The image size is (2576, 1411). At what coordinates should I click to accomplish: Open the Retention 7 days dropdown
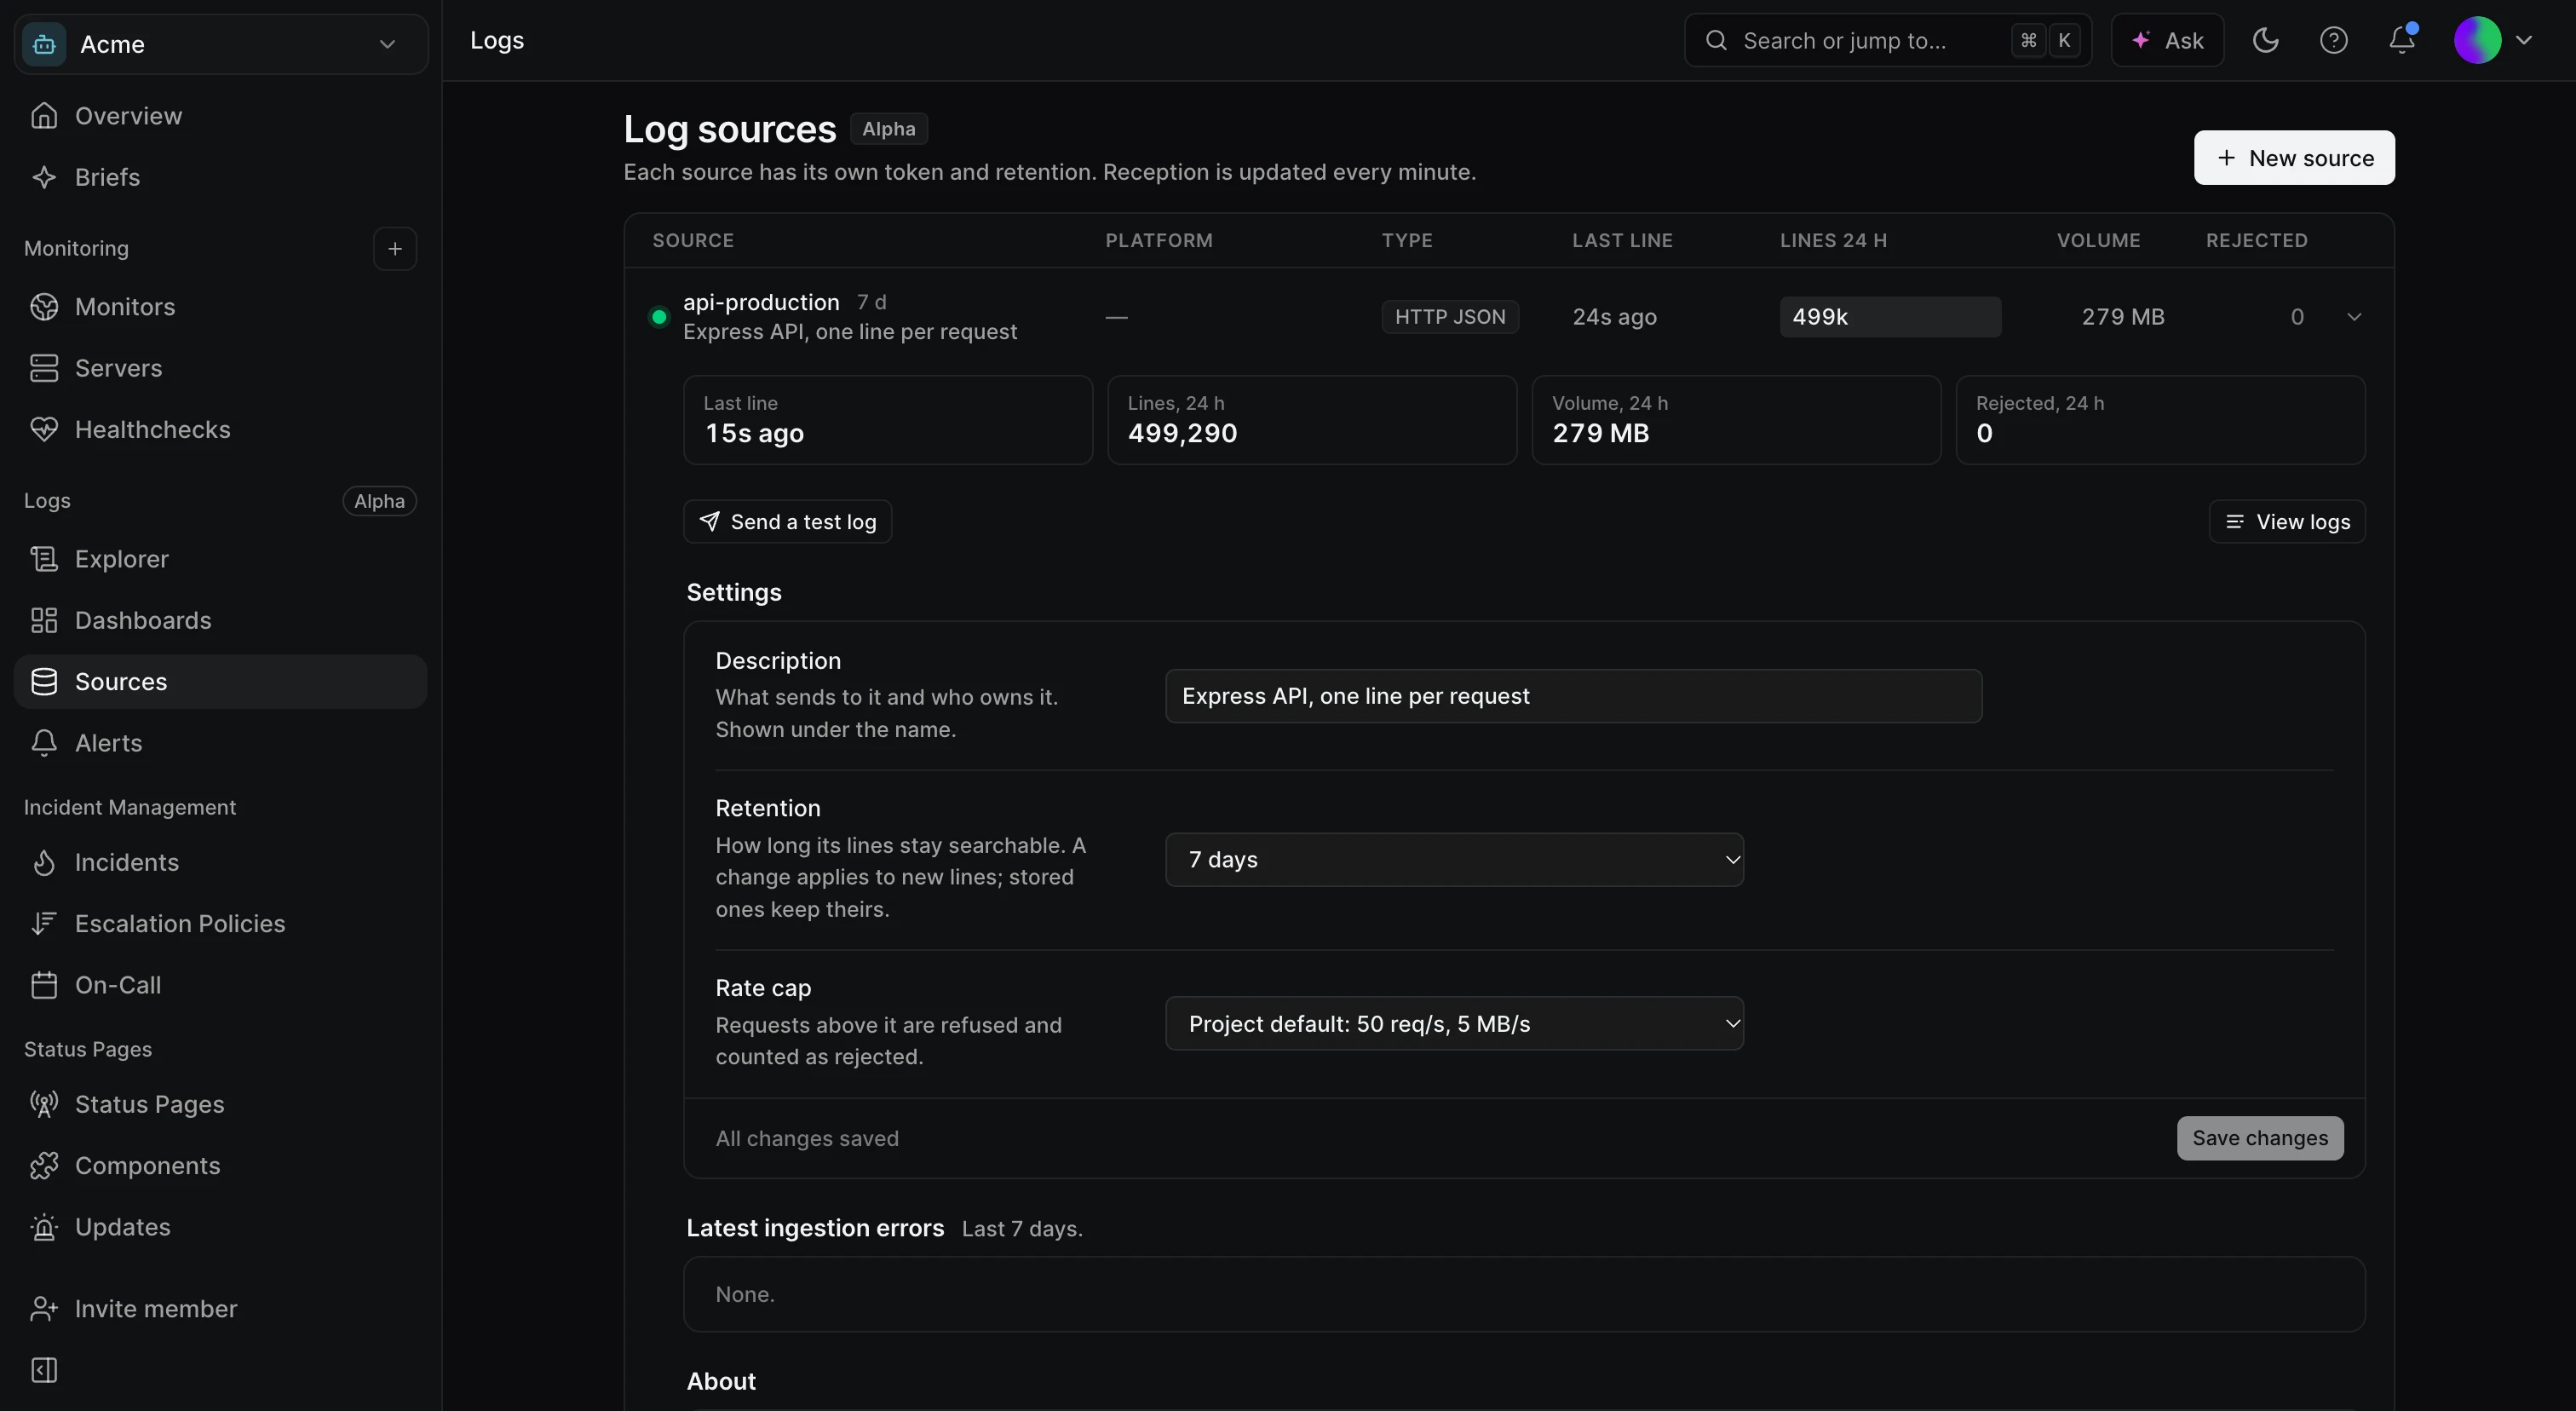coord(1454,860)
